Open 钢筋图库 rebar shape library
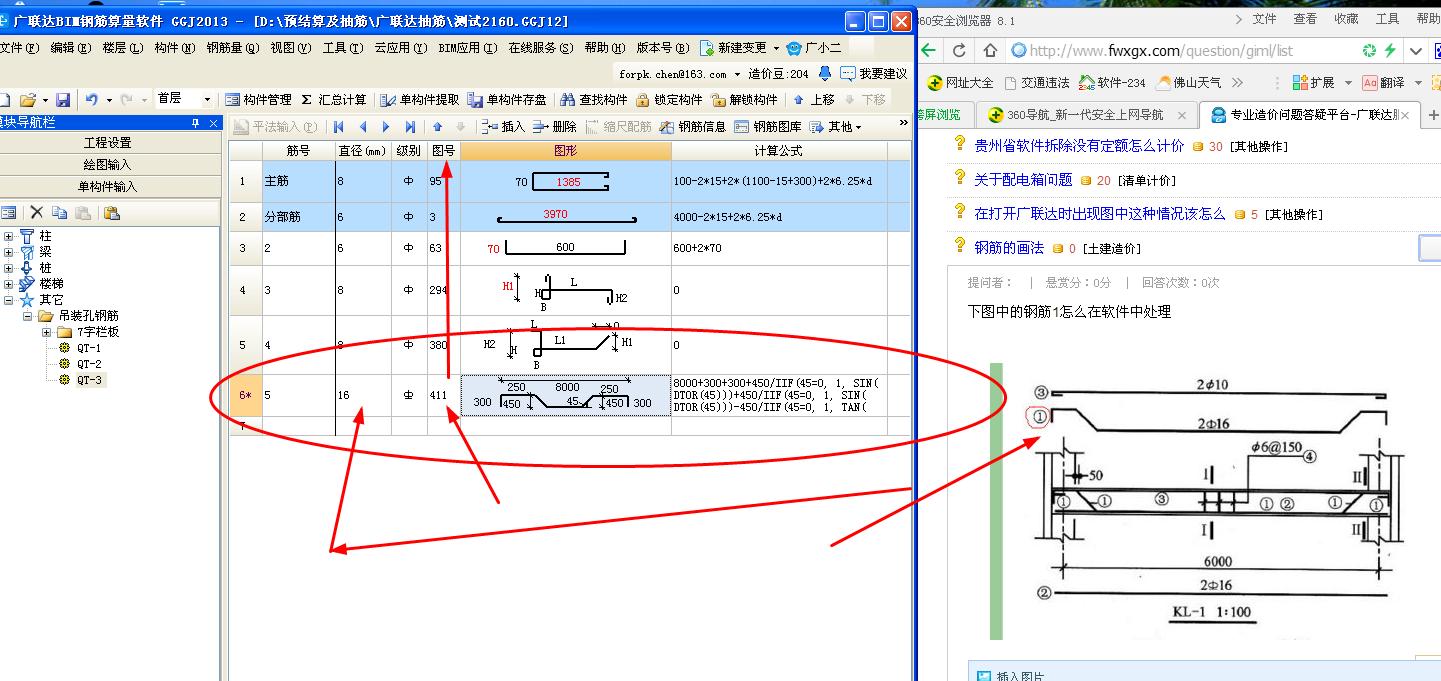The width and height of the screenshot is (1441, 681). click(768, 127)
